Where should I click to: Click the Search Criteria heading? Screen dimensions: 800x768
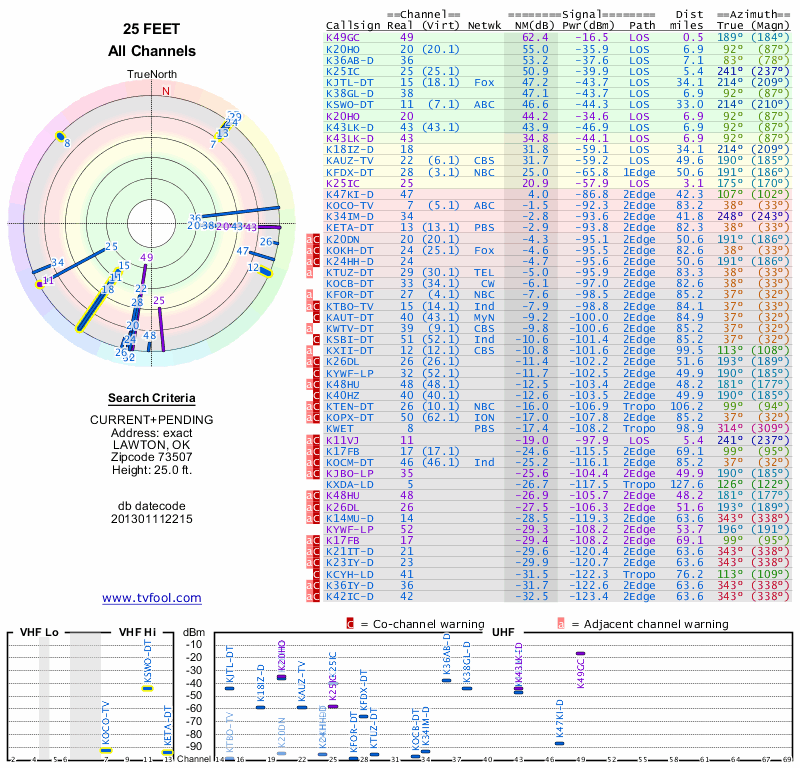[152, 398]
